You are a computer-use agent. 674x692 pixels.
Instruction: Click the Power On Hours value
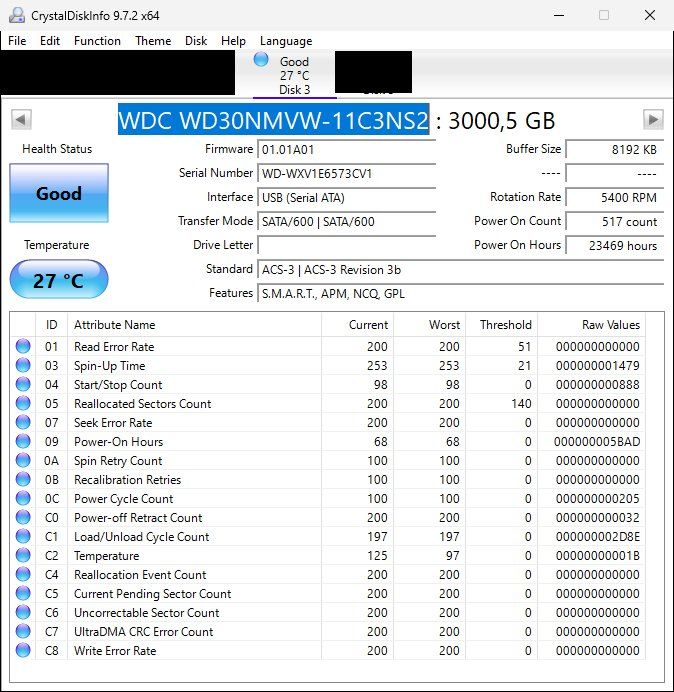(x=614, y=245)
